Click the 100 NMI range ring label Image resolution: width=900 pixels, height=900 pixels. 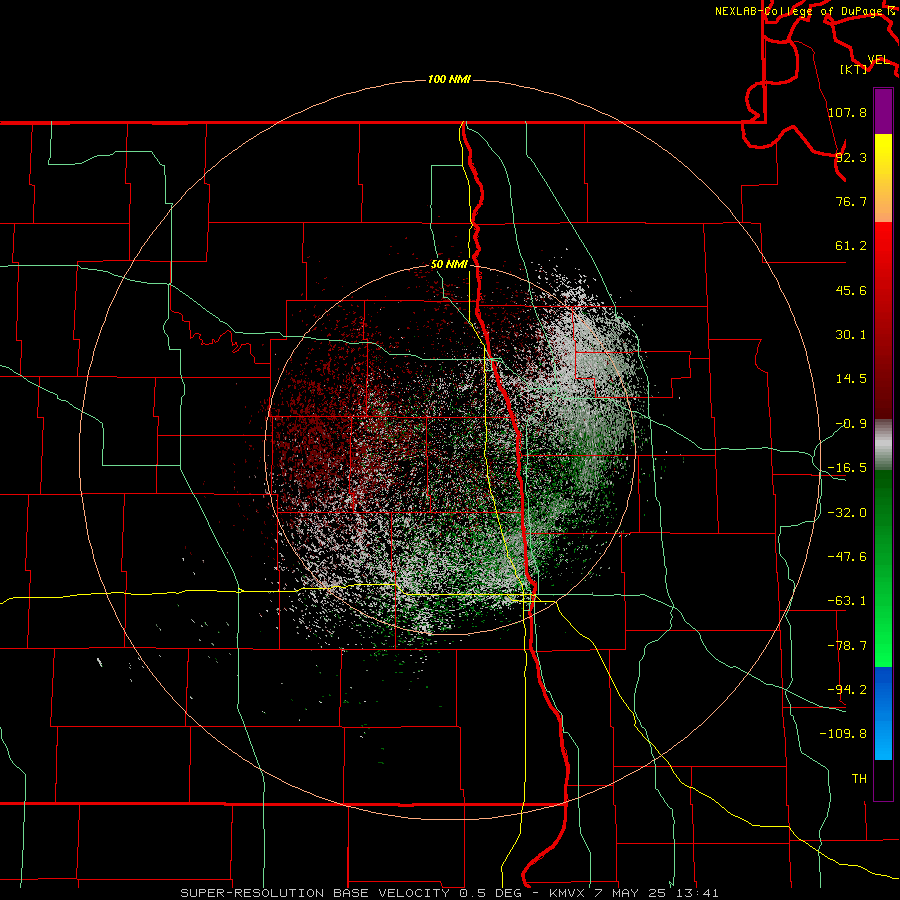click(449, 79)
